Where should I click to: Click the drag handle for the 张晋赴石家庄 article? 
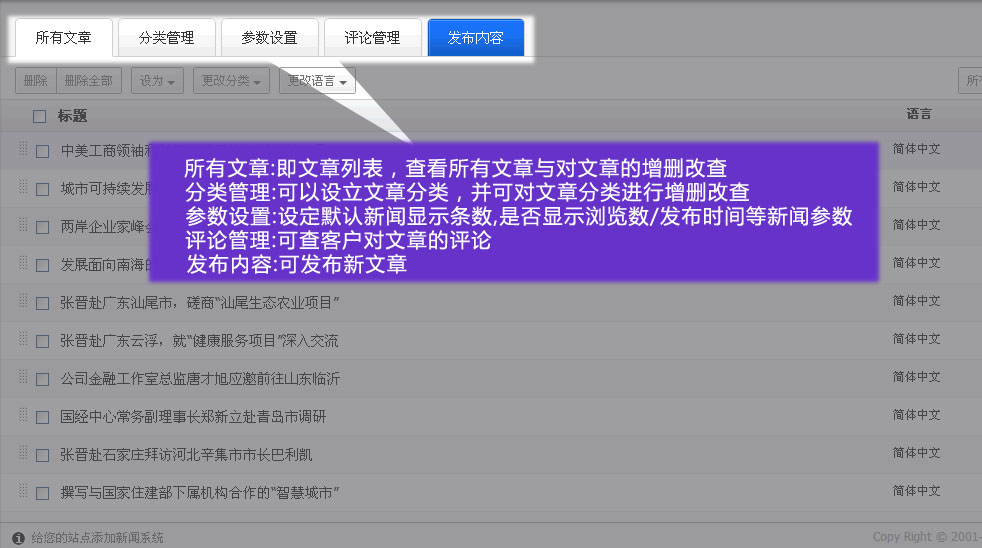(x=23, y=453)
